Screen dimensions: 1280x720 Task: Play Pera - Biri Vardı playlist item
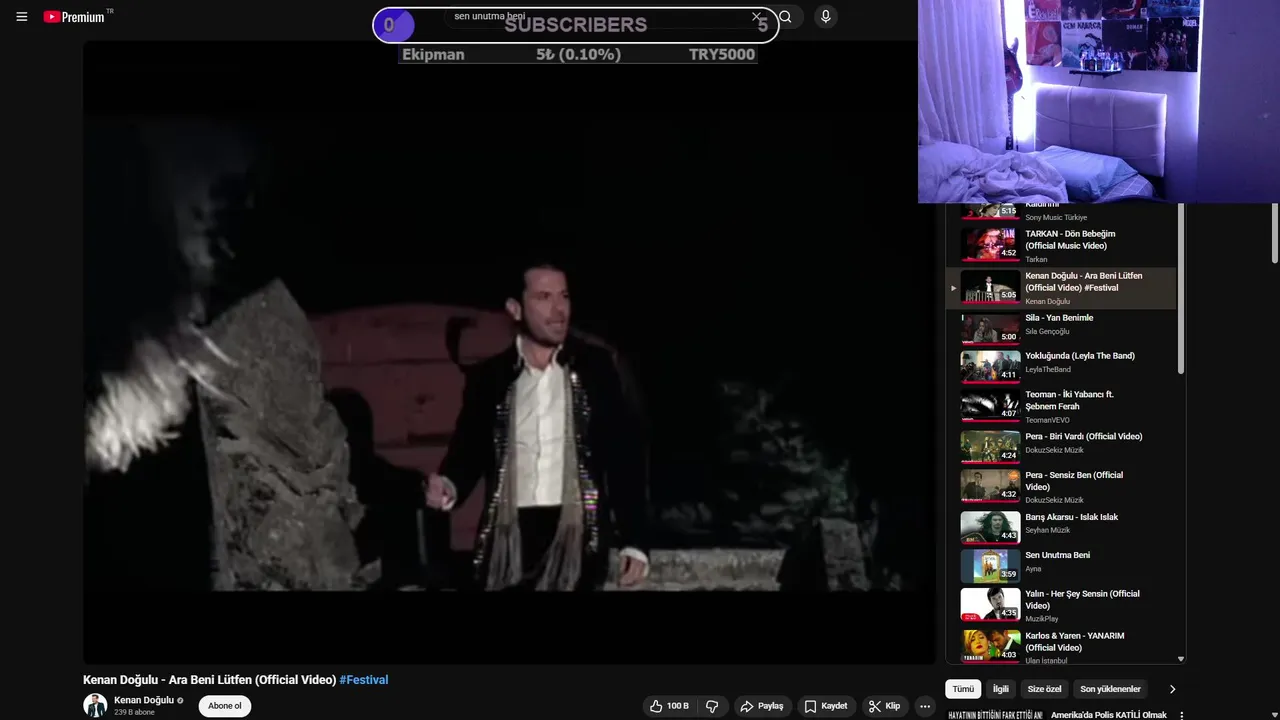(1062, 447)
